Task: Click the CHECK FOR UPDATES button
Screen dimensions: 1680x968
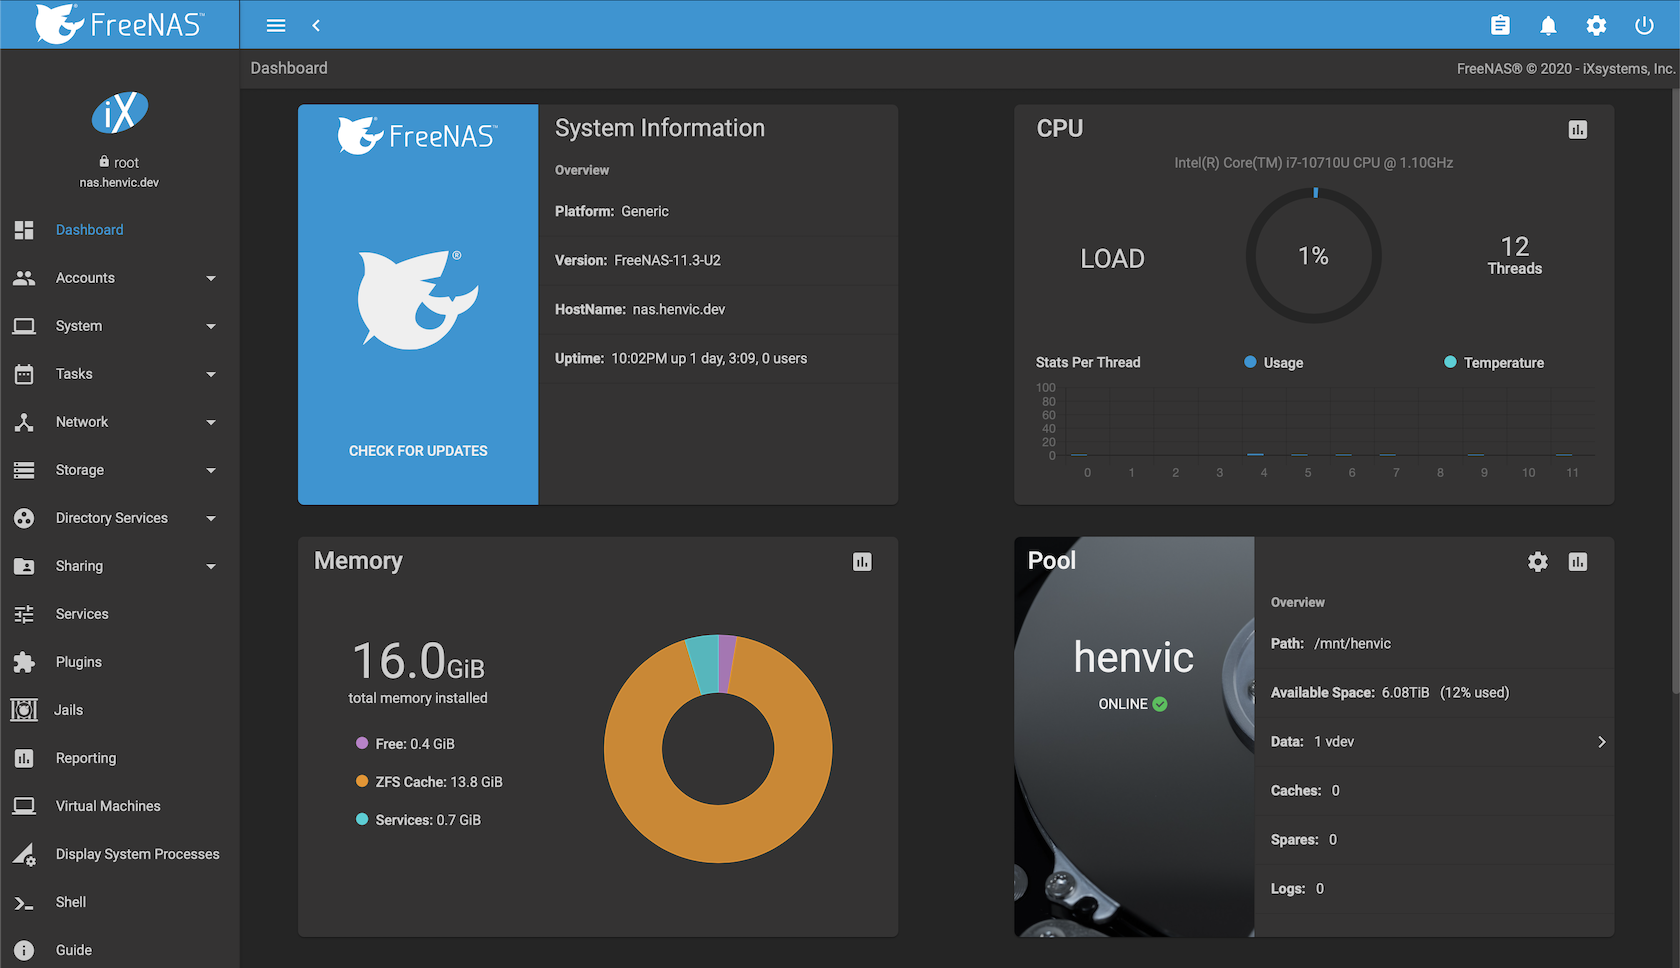Action: pyautogui.click(x=418, y=451)
